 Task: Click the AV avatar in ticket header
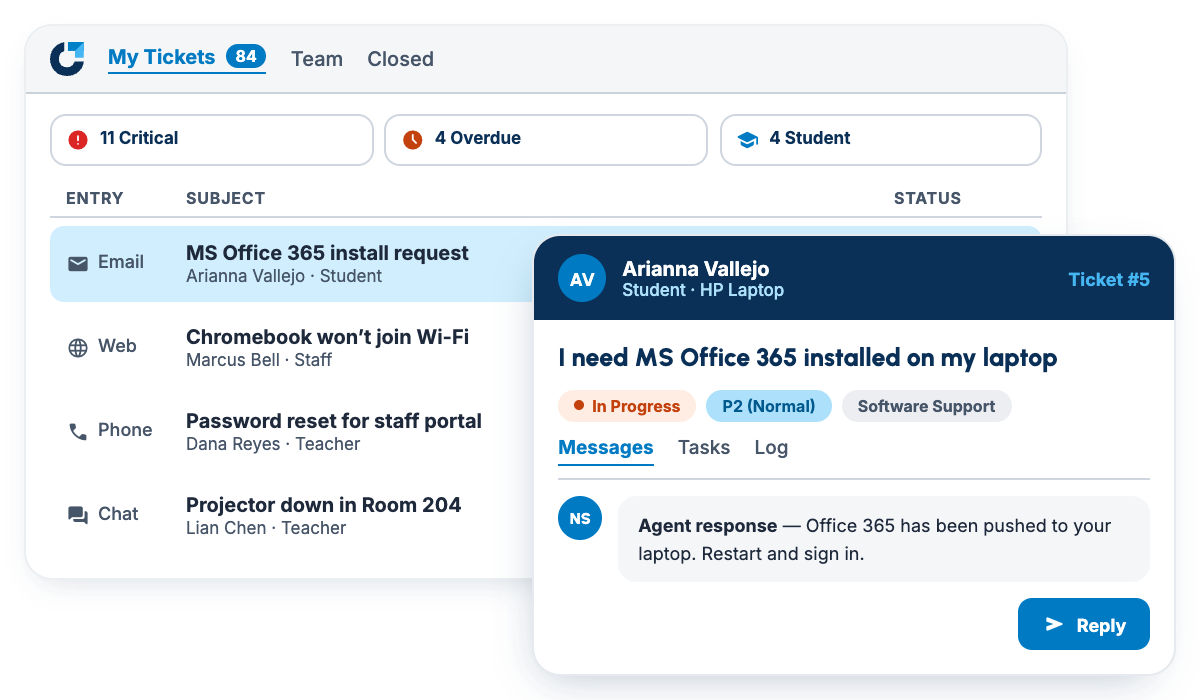click(582, 279)
